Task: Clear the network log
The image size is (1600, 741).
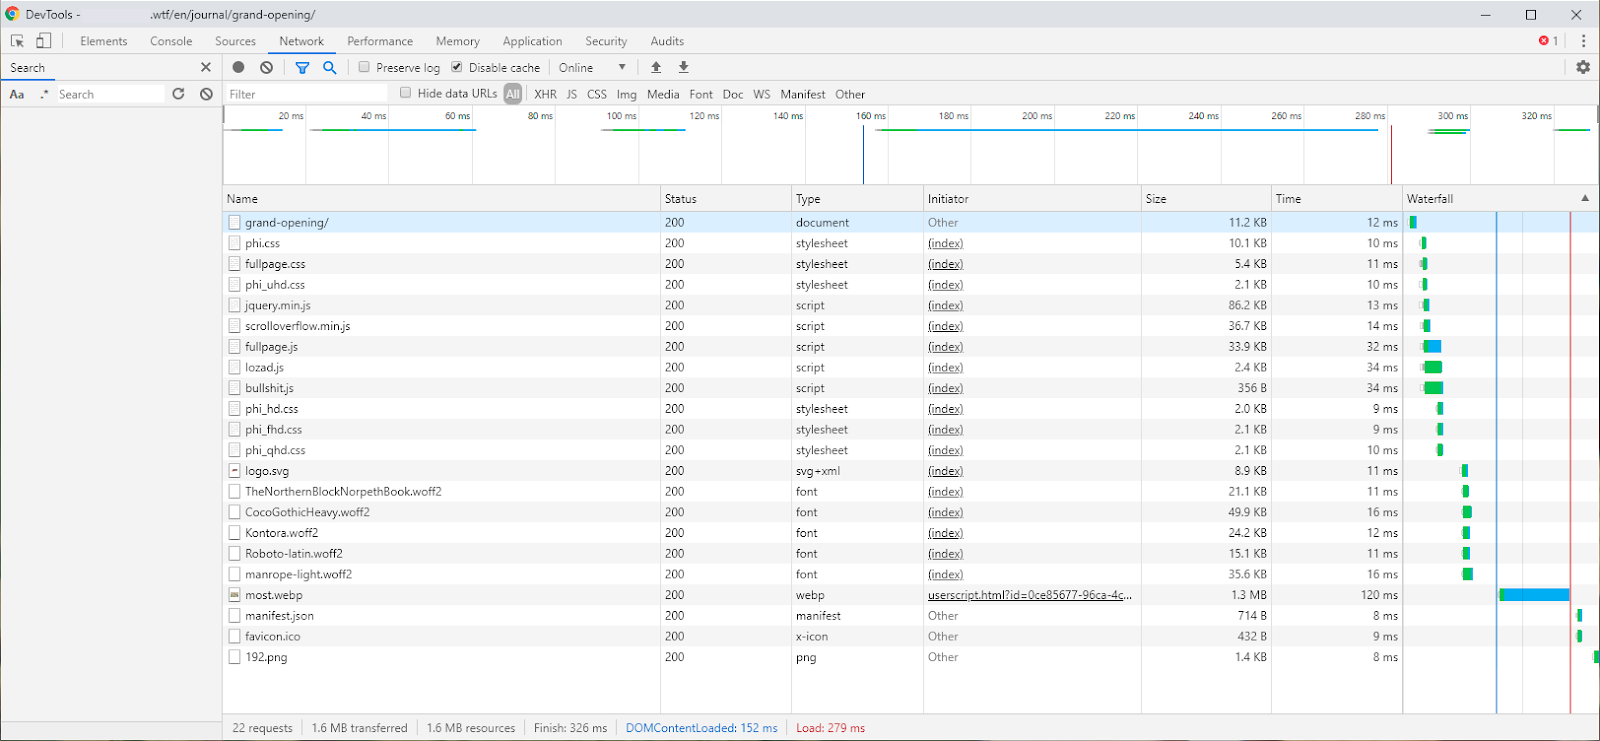Action: click(x=266, y=67)
